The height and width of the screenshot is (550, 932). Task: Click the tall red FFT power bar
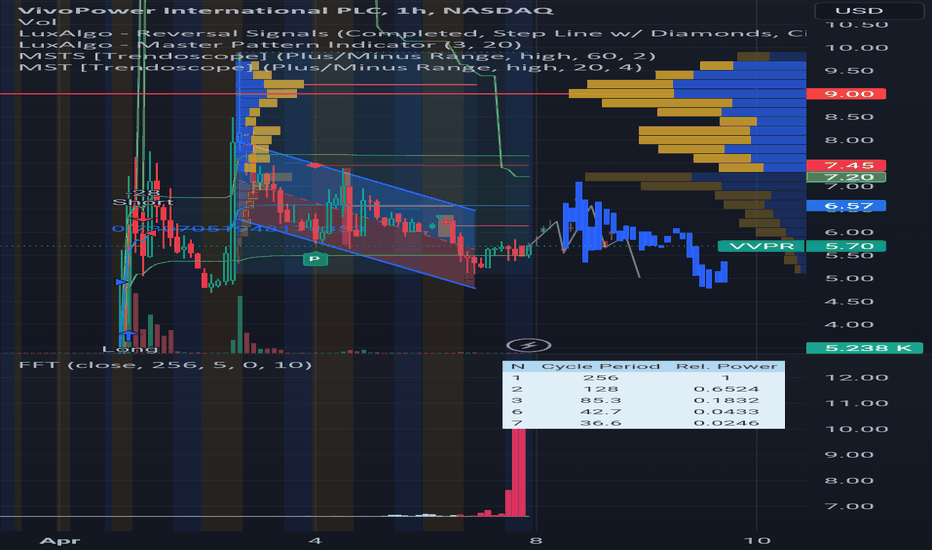coord(519,473)
